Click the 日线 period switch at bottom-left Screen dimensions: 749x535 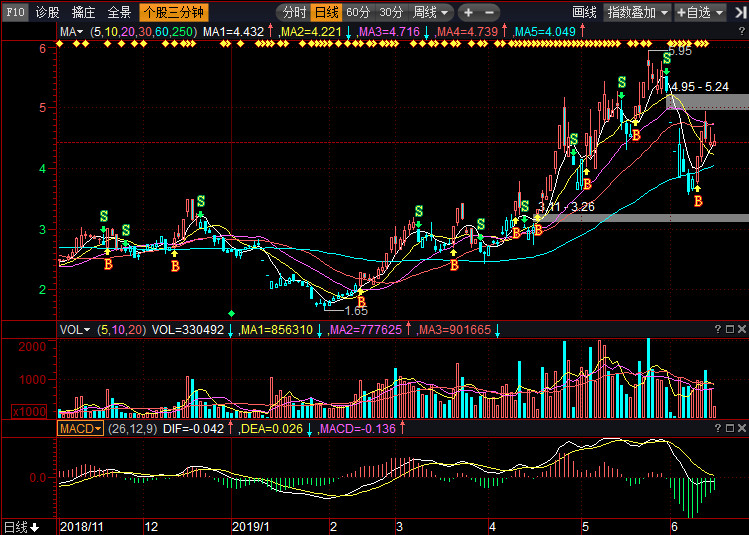(20, 526)
